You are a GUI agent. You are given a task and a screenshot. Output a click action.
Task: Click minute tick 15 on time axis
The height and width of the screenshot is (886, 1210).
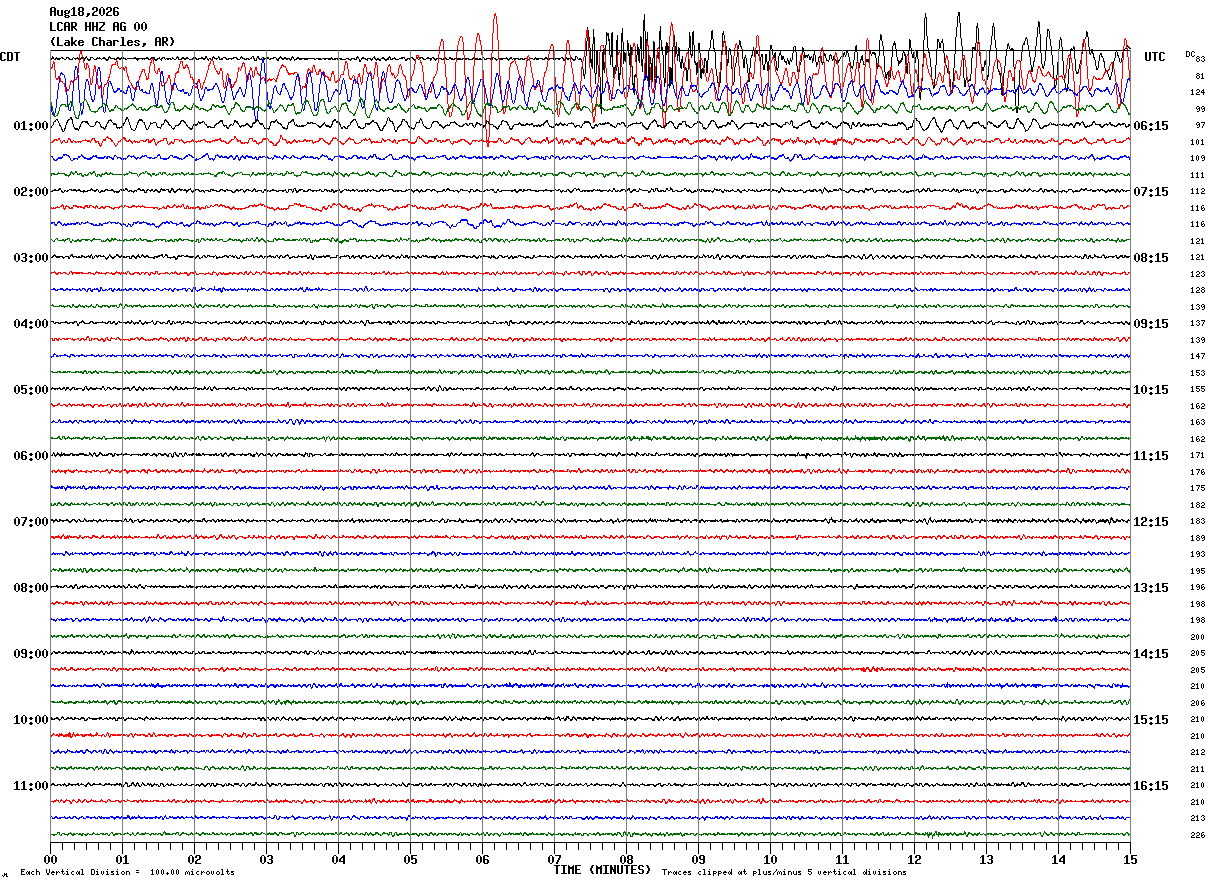point(1130,859)
